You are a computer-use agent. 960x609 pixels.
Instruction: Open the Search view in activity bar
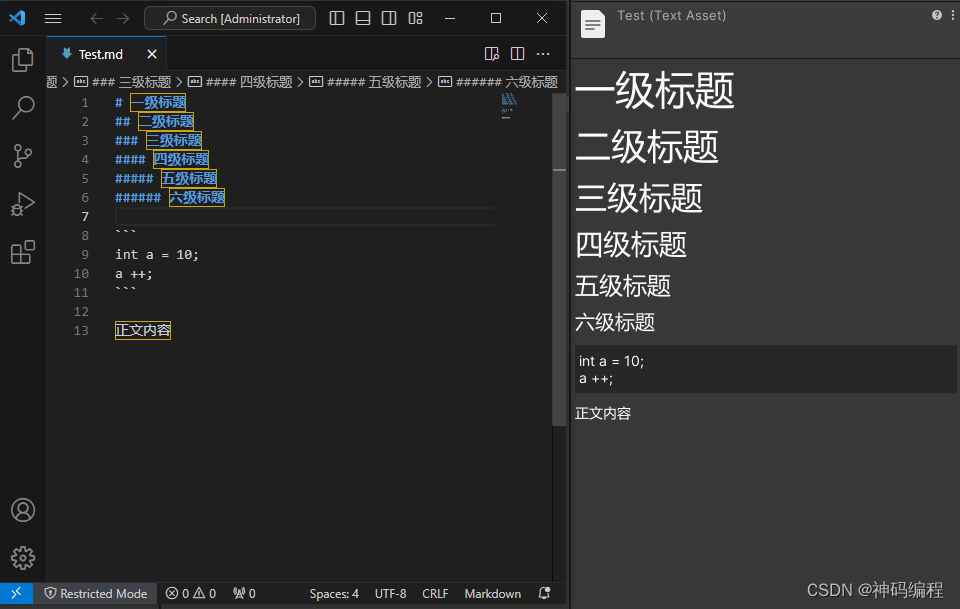tap(23, 108)
